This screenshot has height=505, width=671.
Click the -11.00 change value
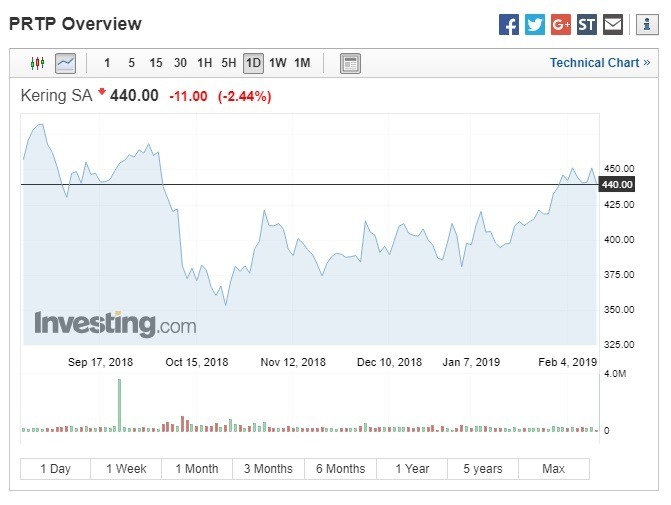[188, 96]
